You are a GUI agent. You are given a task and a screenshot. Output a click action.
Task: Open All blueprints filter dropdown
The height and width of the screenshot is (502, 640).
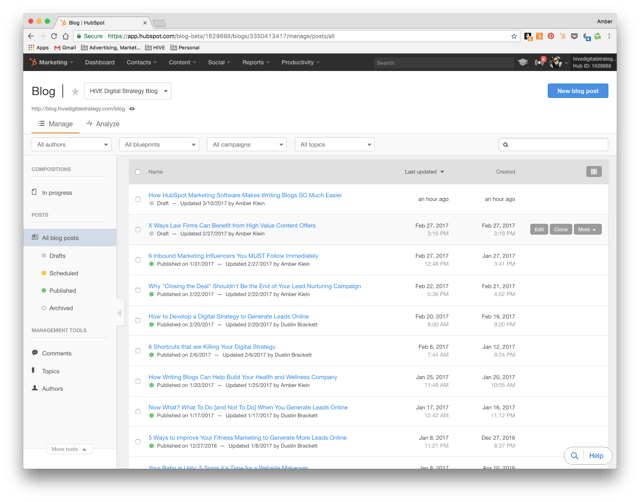pos(159,144)
